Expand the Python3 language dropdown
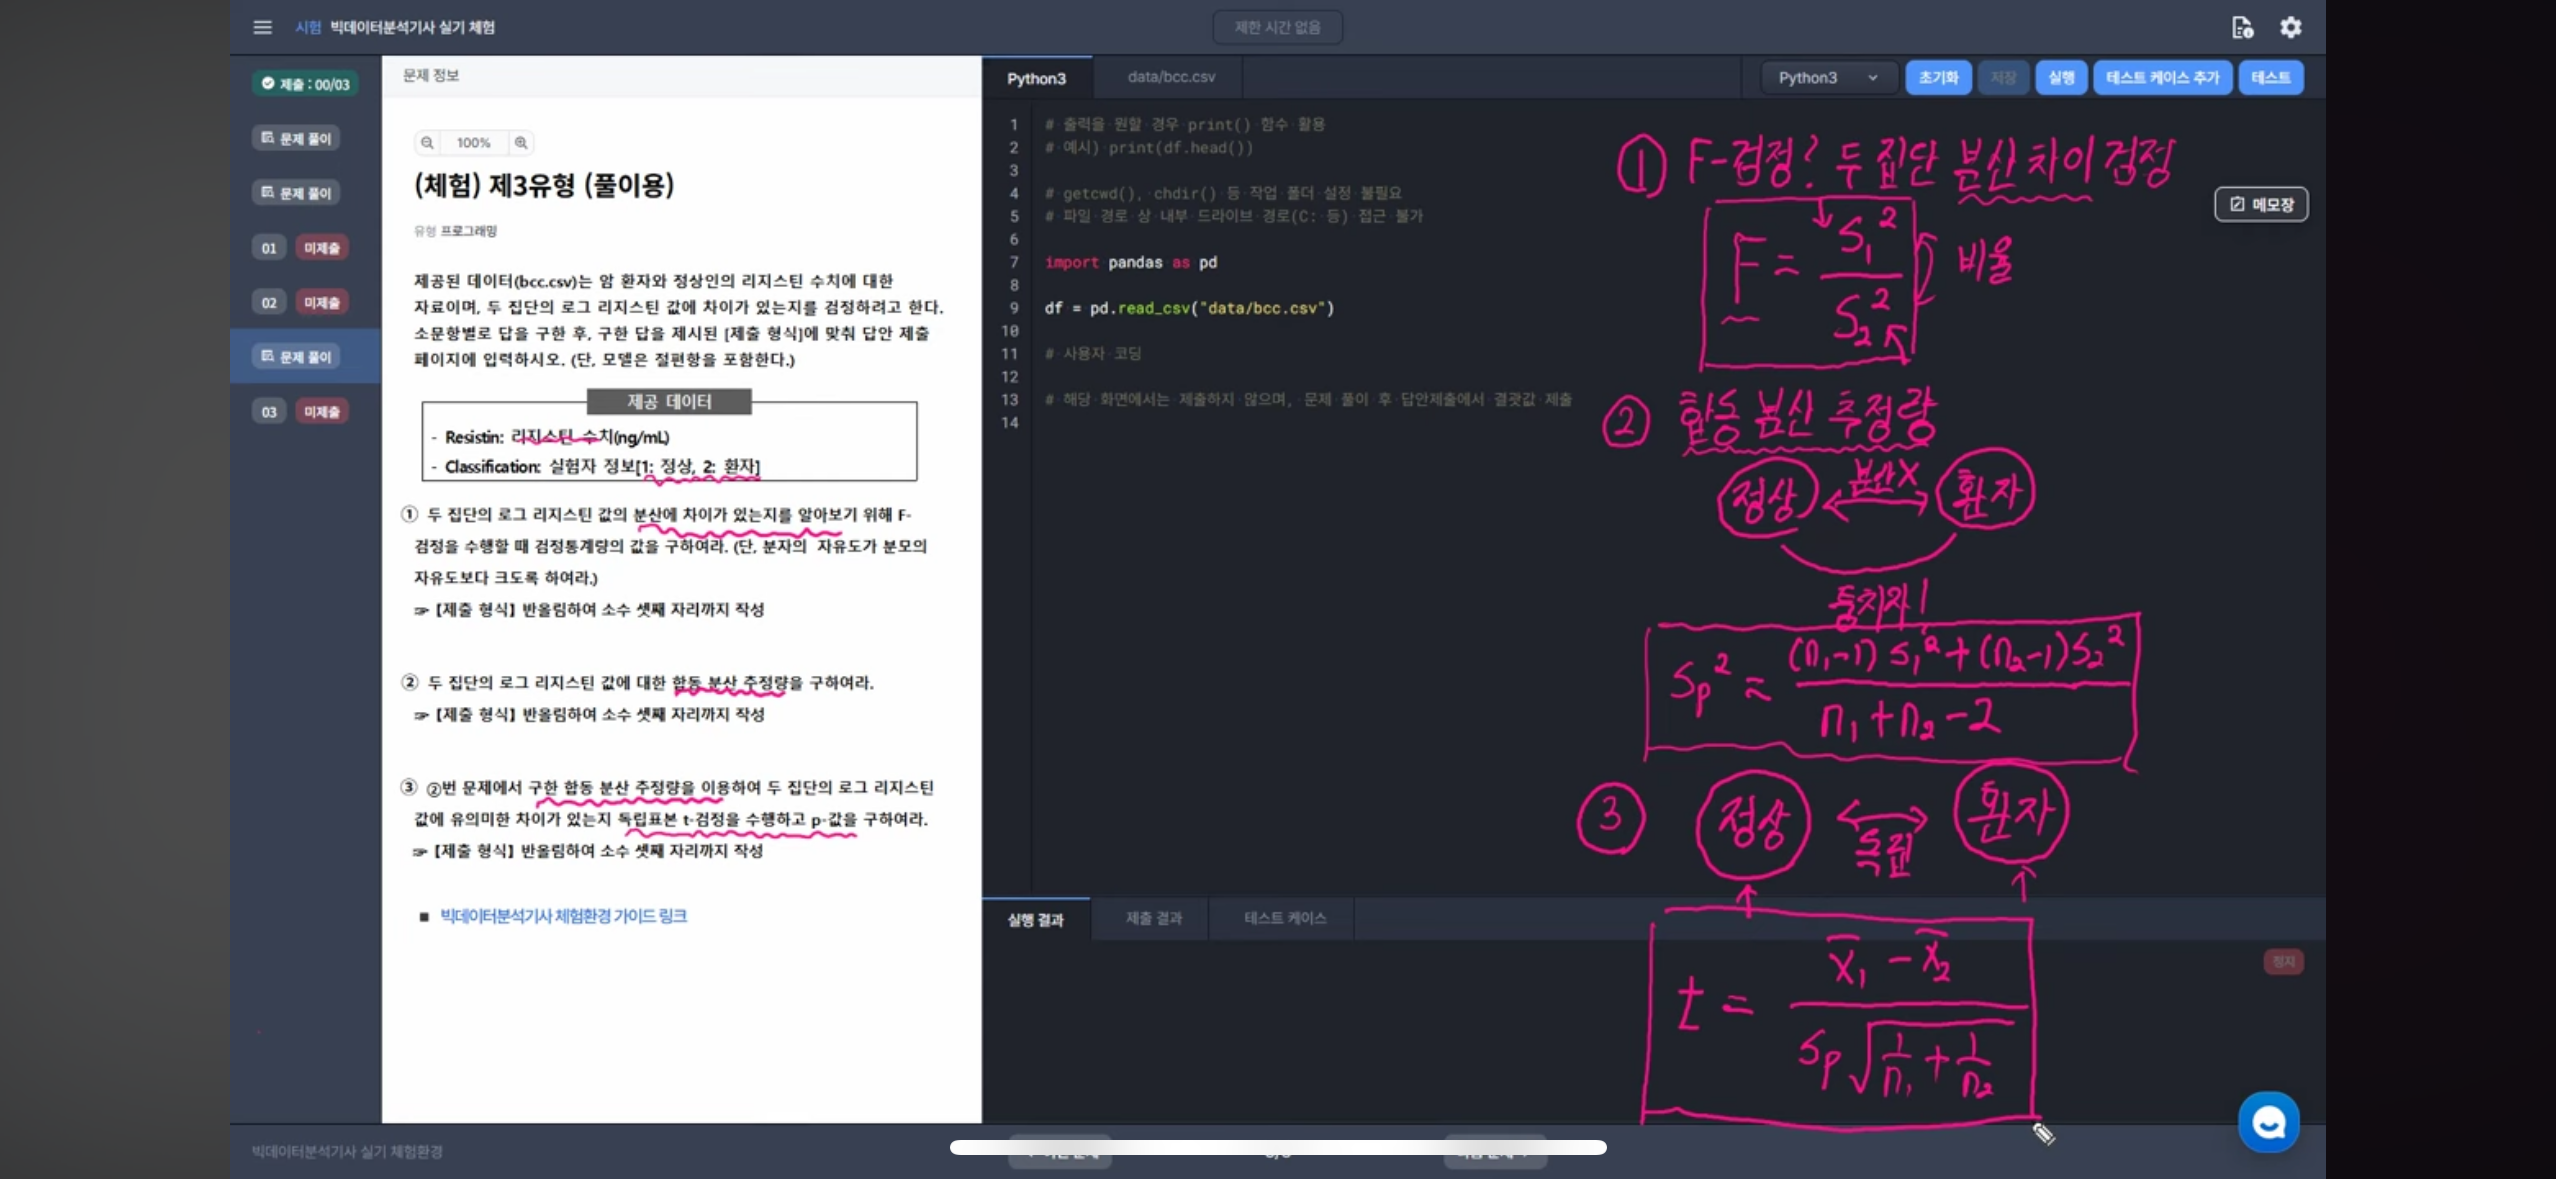2556x1179 pixels. tap(1827, 77)
